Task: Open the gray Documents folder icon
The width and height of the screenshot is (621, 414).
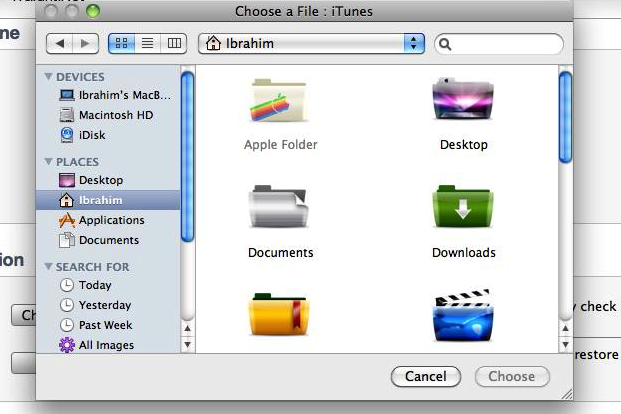Action: pyautogui.click(x=279, y=206)
